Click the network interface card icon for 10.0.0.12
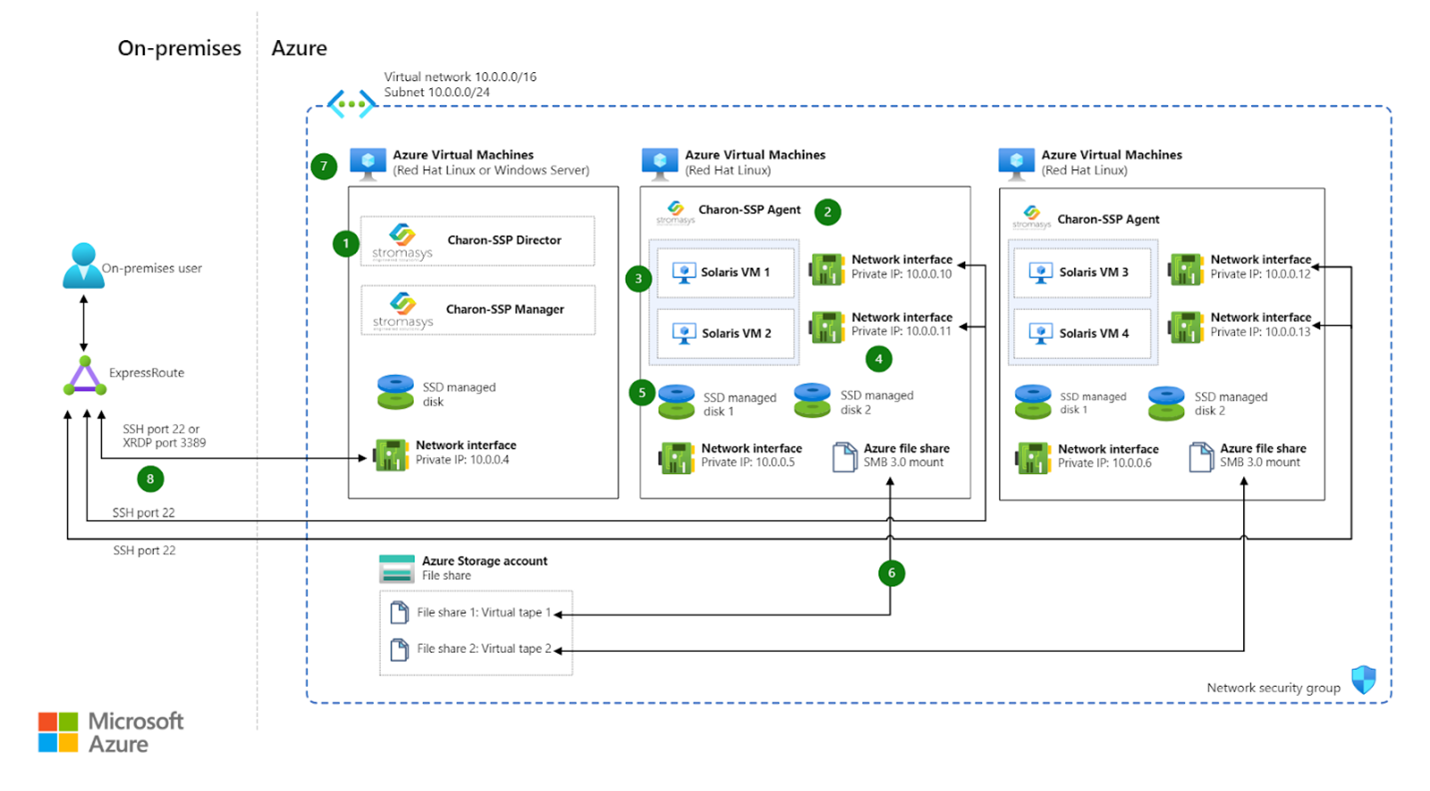 (x=1186, y=267)
